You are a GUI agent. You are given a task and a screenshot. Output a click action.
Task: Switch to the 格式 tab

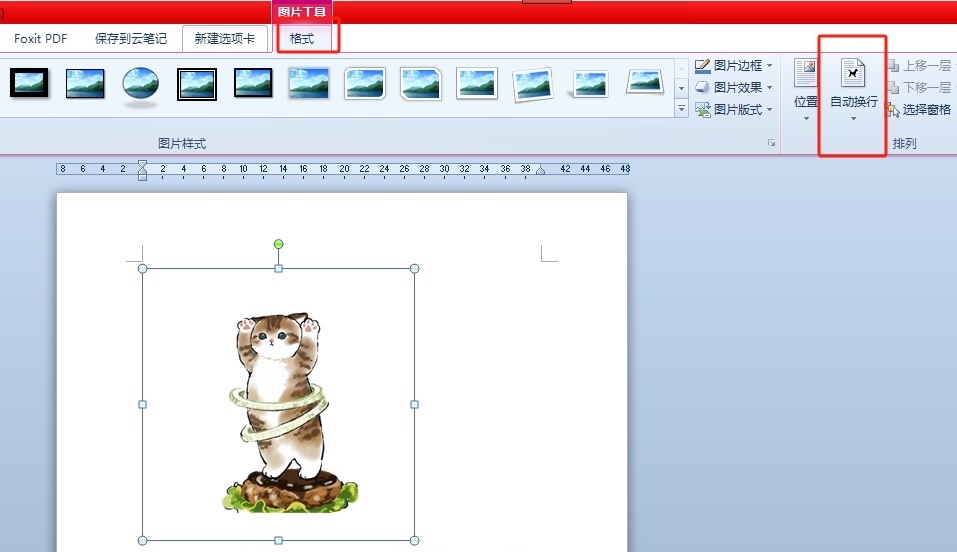coord(302,38)
